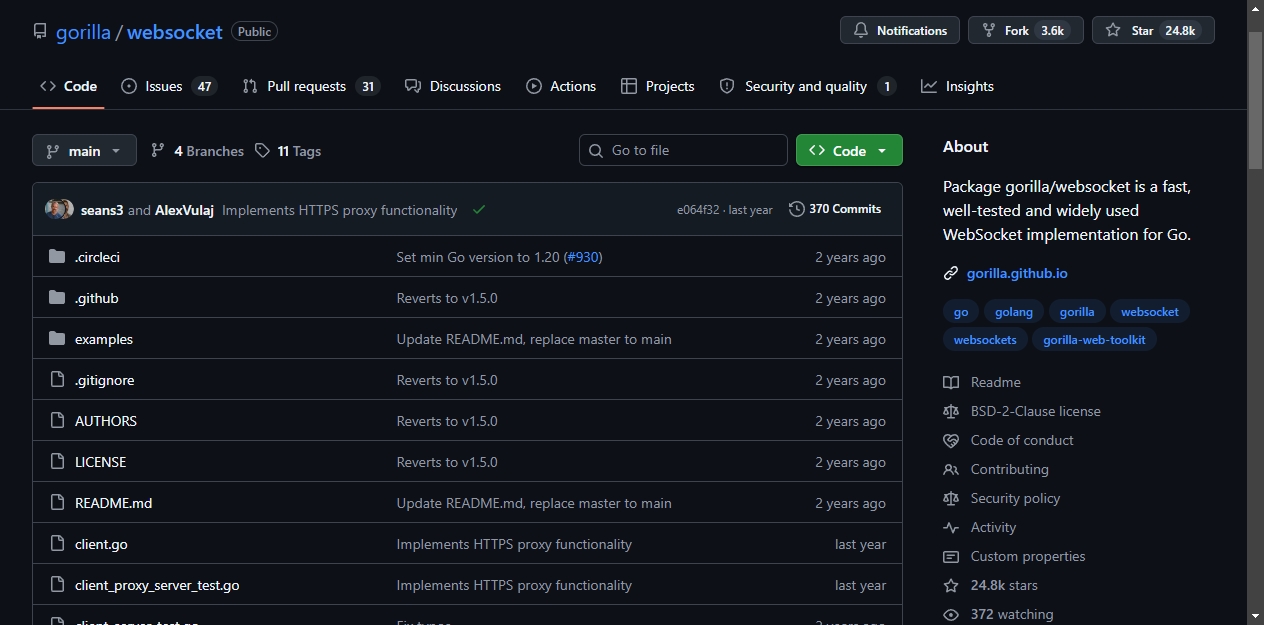
Task: Open the Code of conduct link
Action: 1008,440
